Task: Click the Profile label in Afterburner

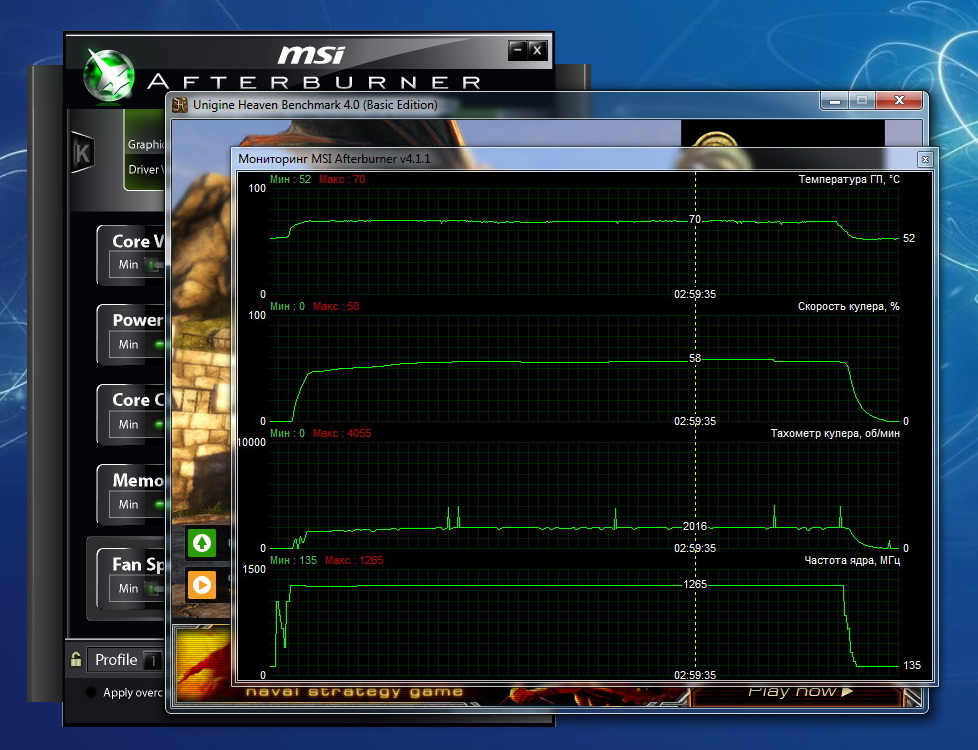Action: [x=115, y=660]
